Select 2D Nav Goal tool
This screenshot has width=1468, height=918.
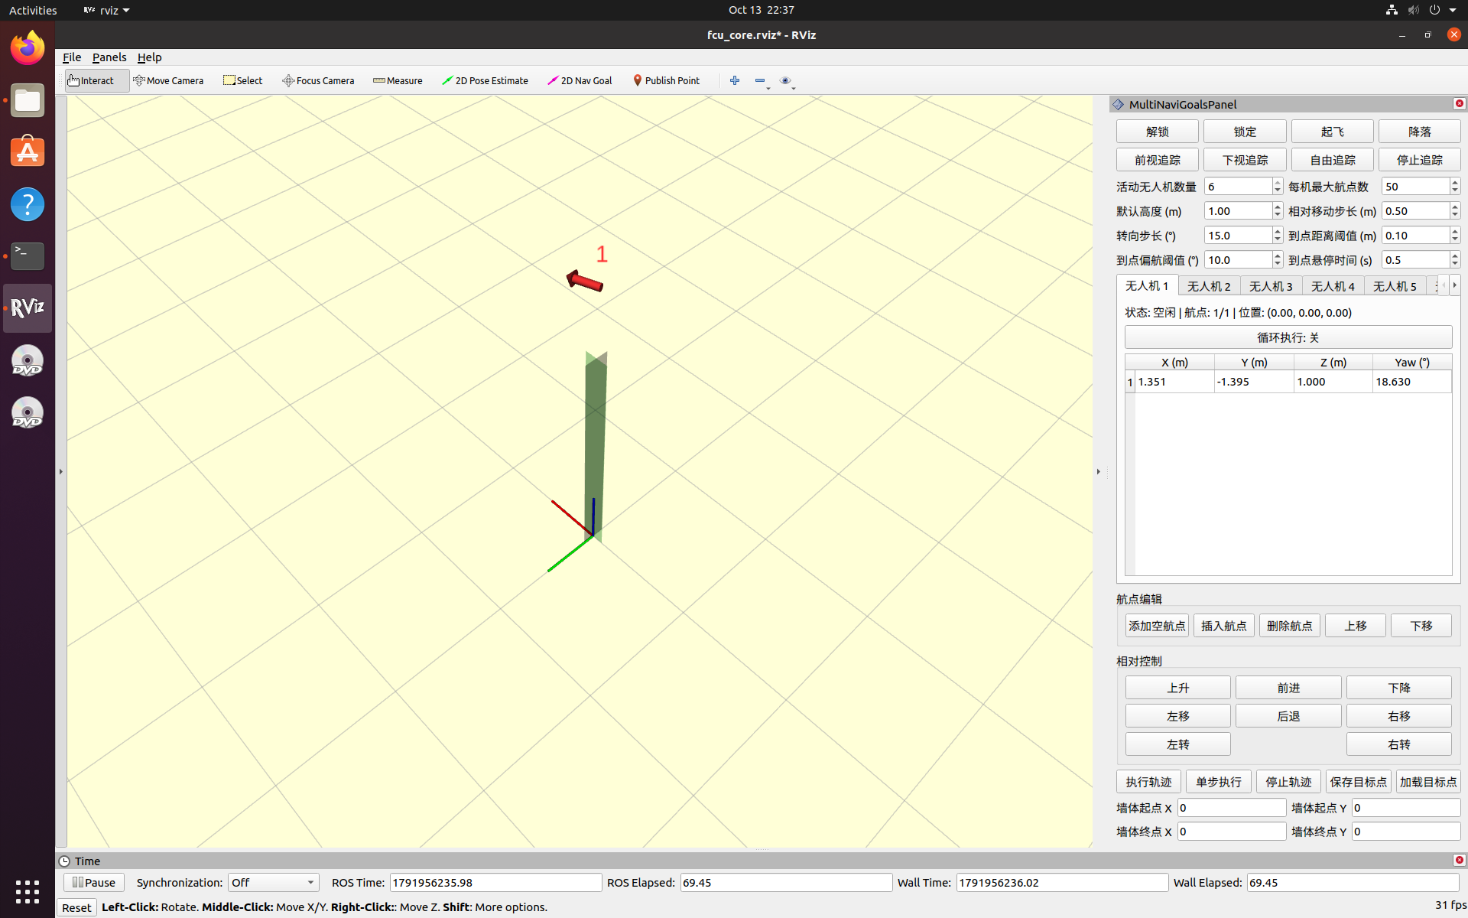coord(580,81)
